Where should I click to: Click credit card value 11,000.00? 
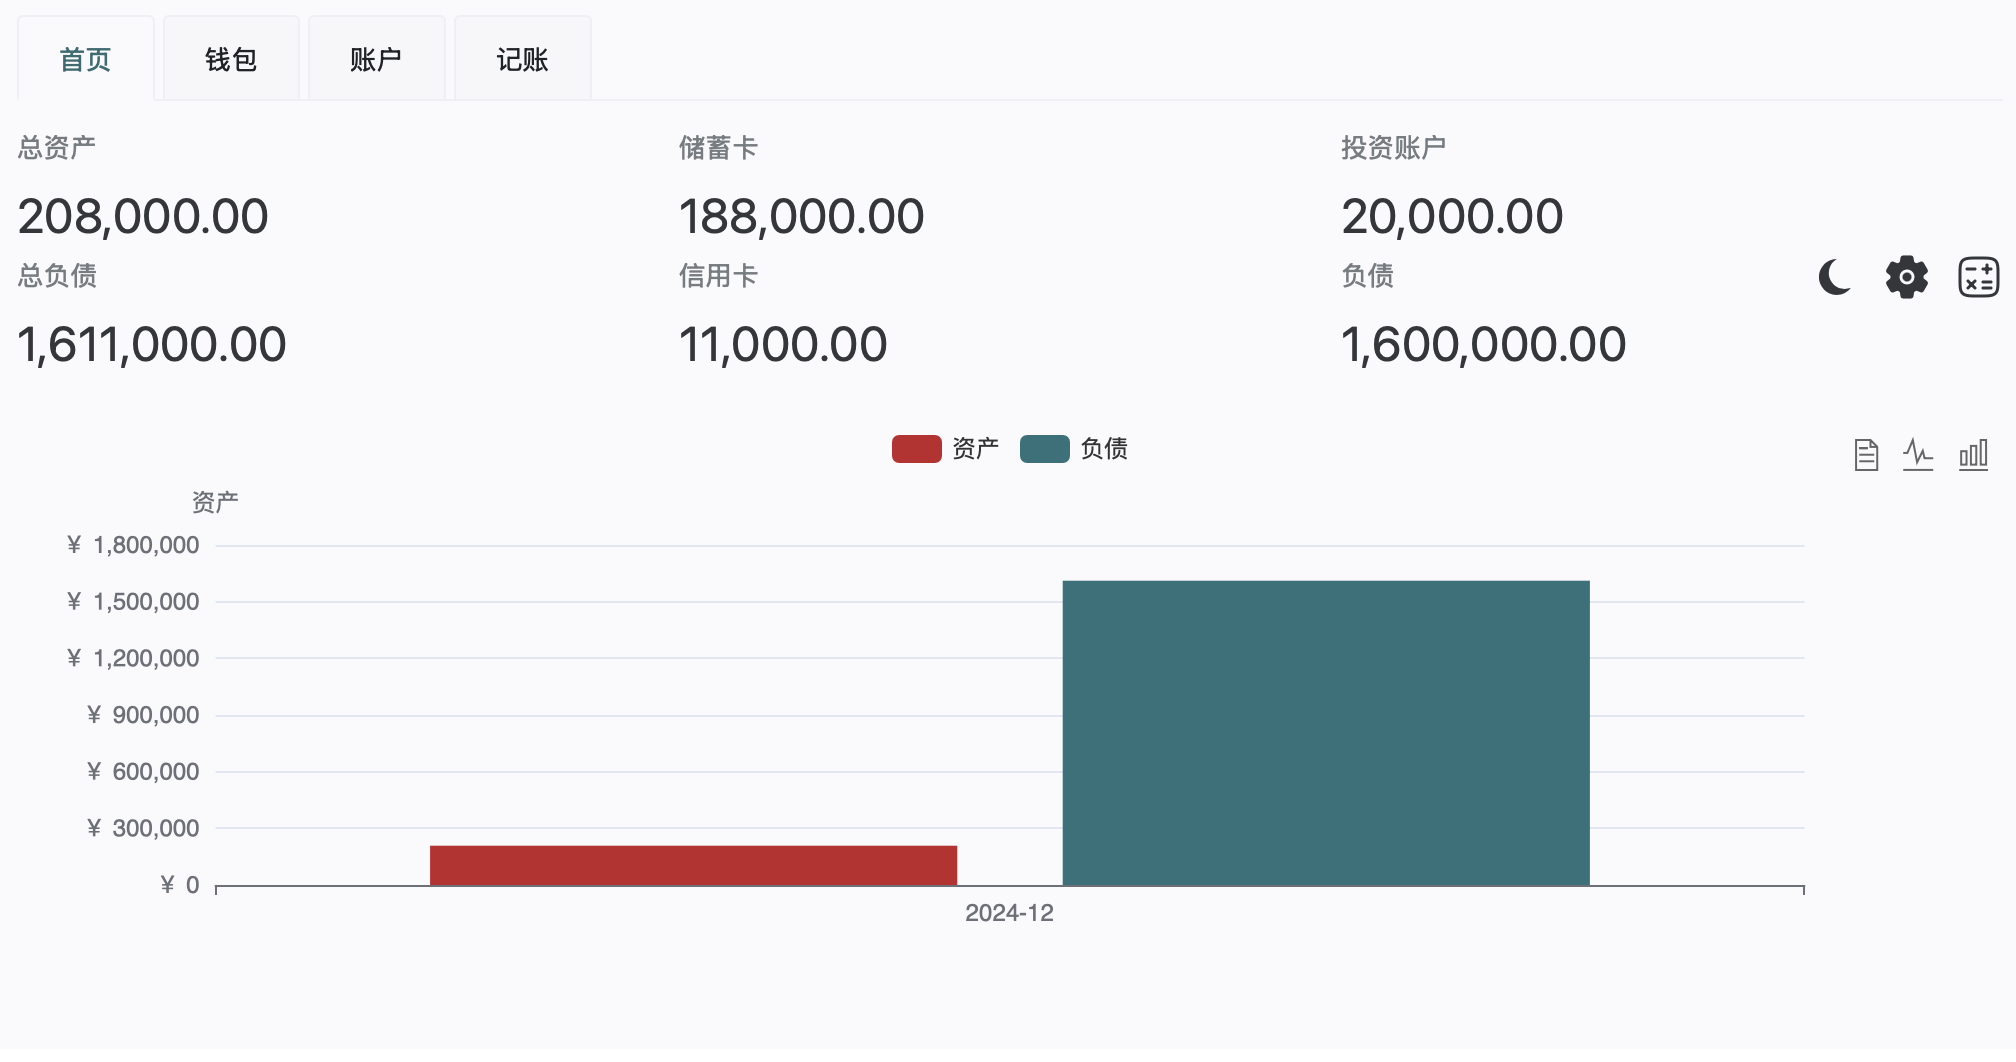pos(783,345)
